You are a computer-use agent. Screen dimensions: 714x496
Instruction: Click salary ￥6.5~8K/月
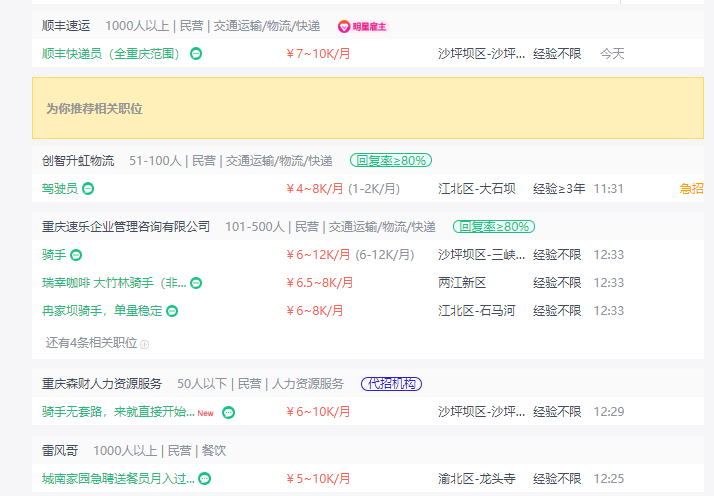coord(319,283)
